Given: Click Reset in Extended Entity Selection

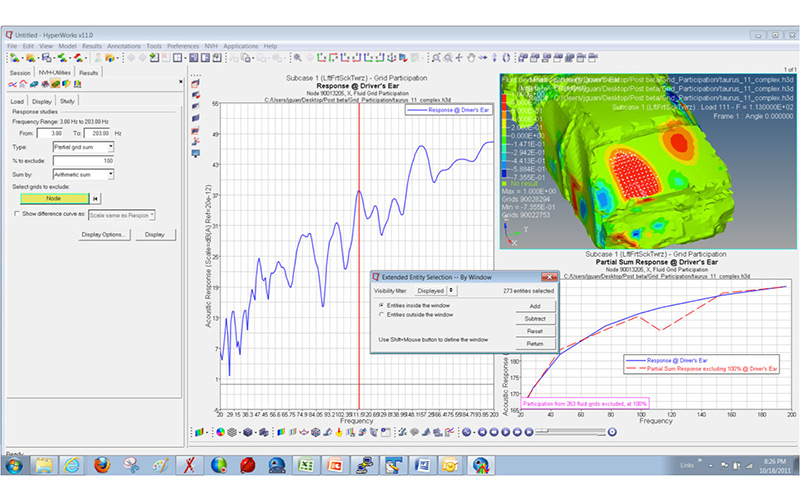Looking at the screenshot, I should [535, 331].
